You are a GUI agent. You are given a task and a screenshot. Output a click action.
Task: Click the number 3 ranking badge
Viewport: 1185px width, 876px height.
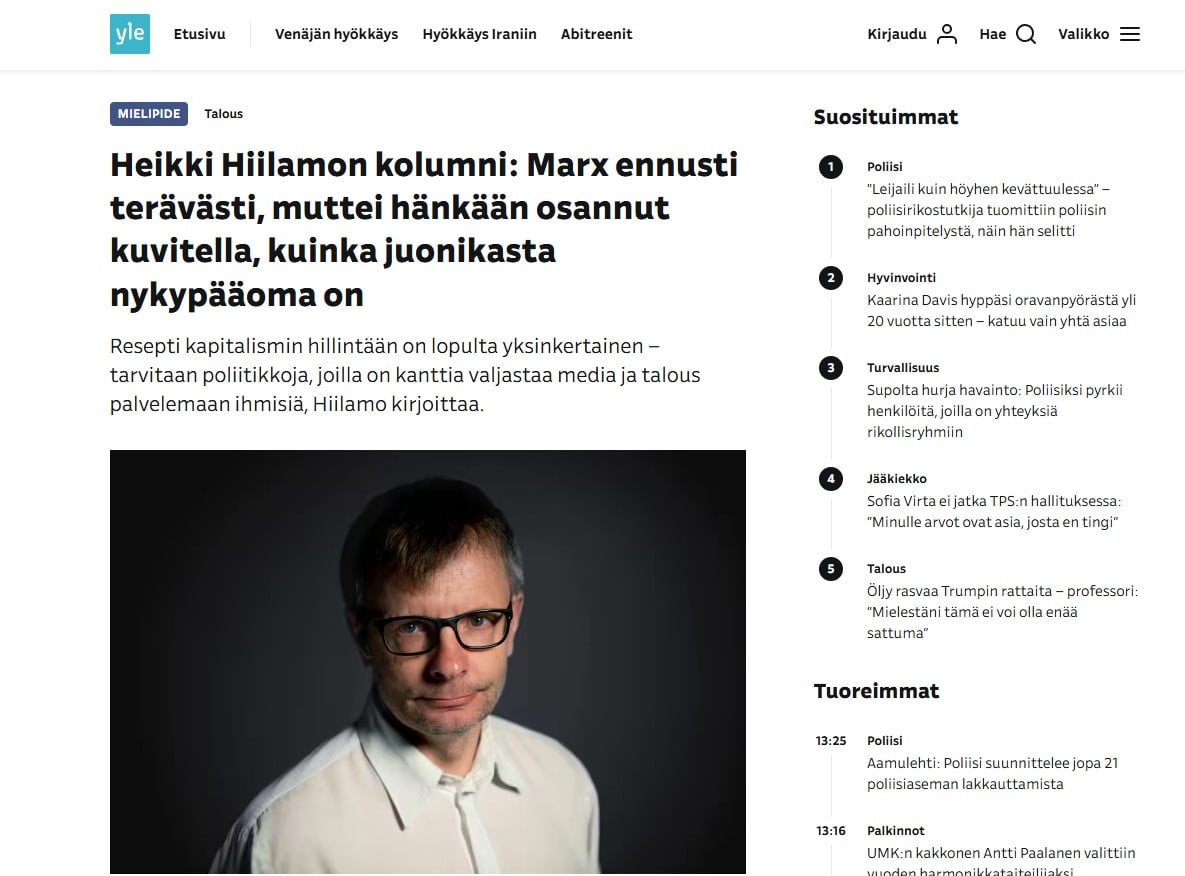point(830,368)
